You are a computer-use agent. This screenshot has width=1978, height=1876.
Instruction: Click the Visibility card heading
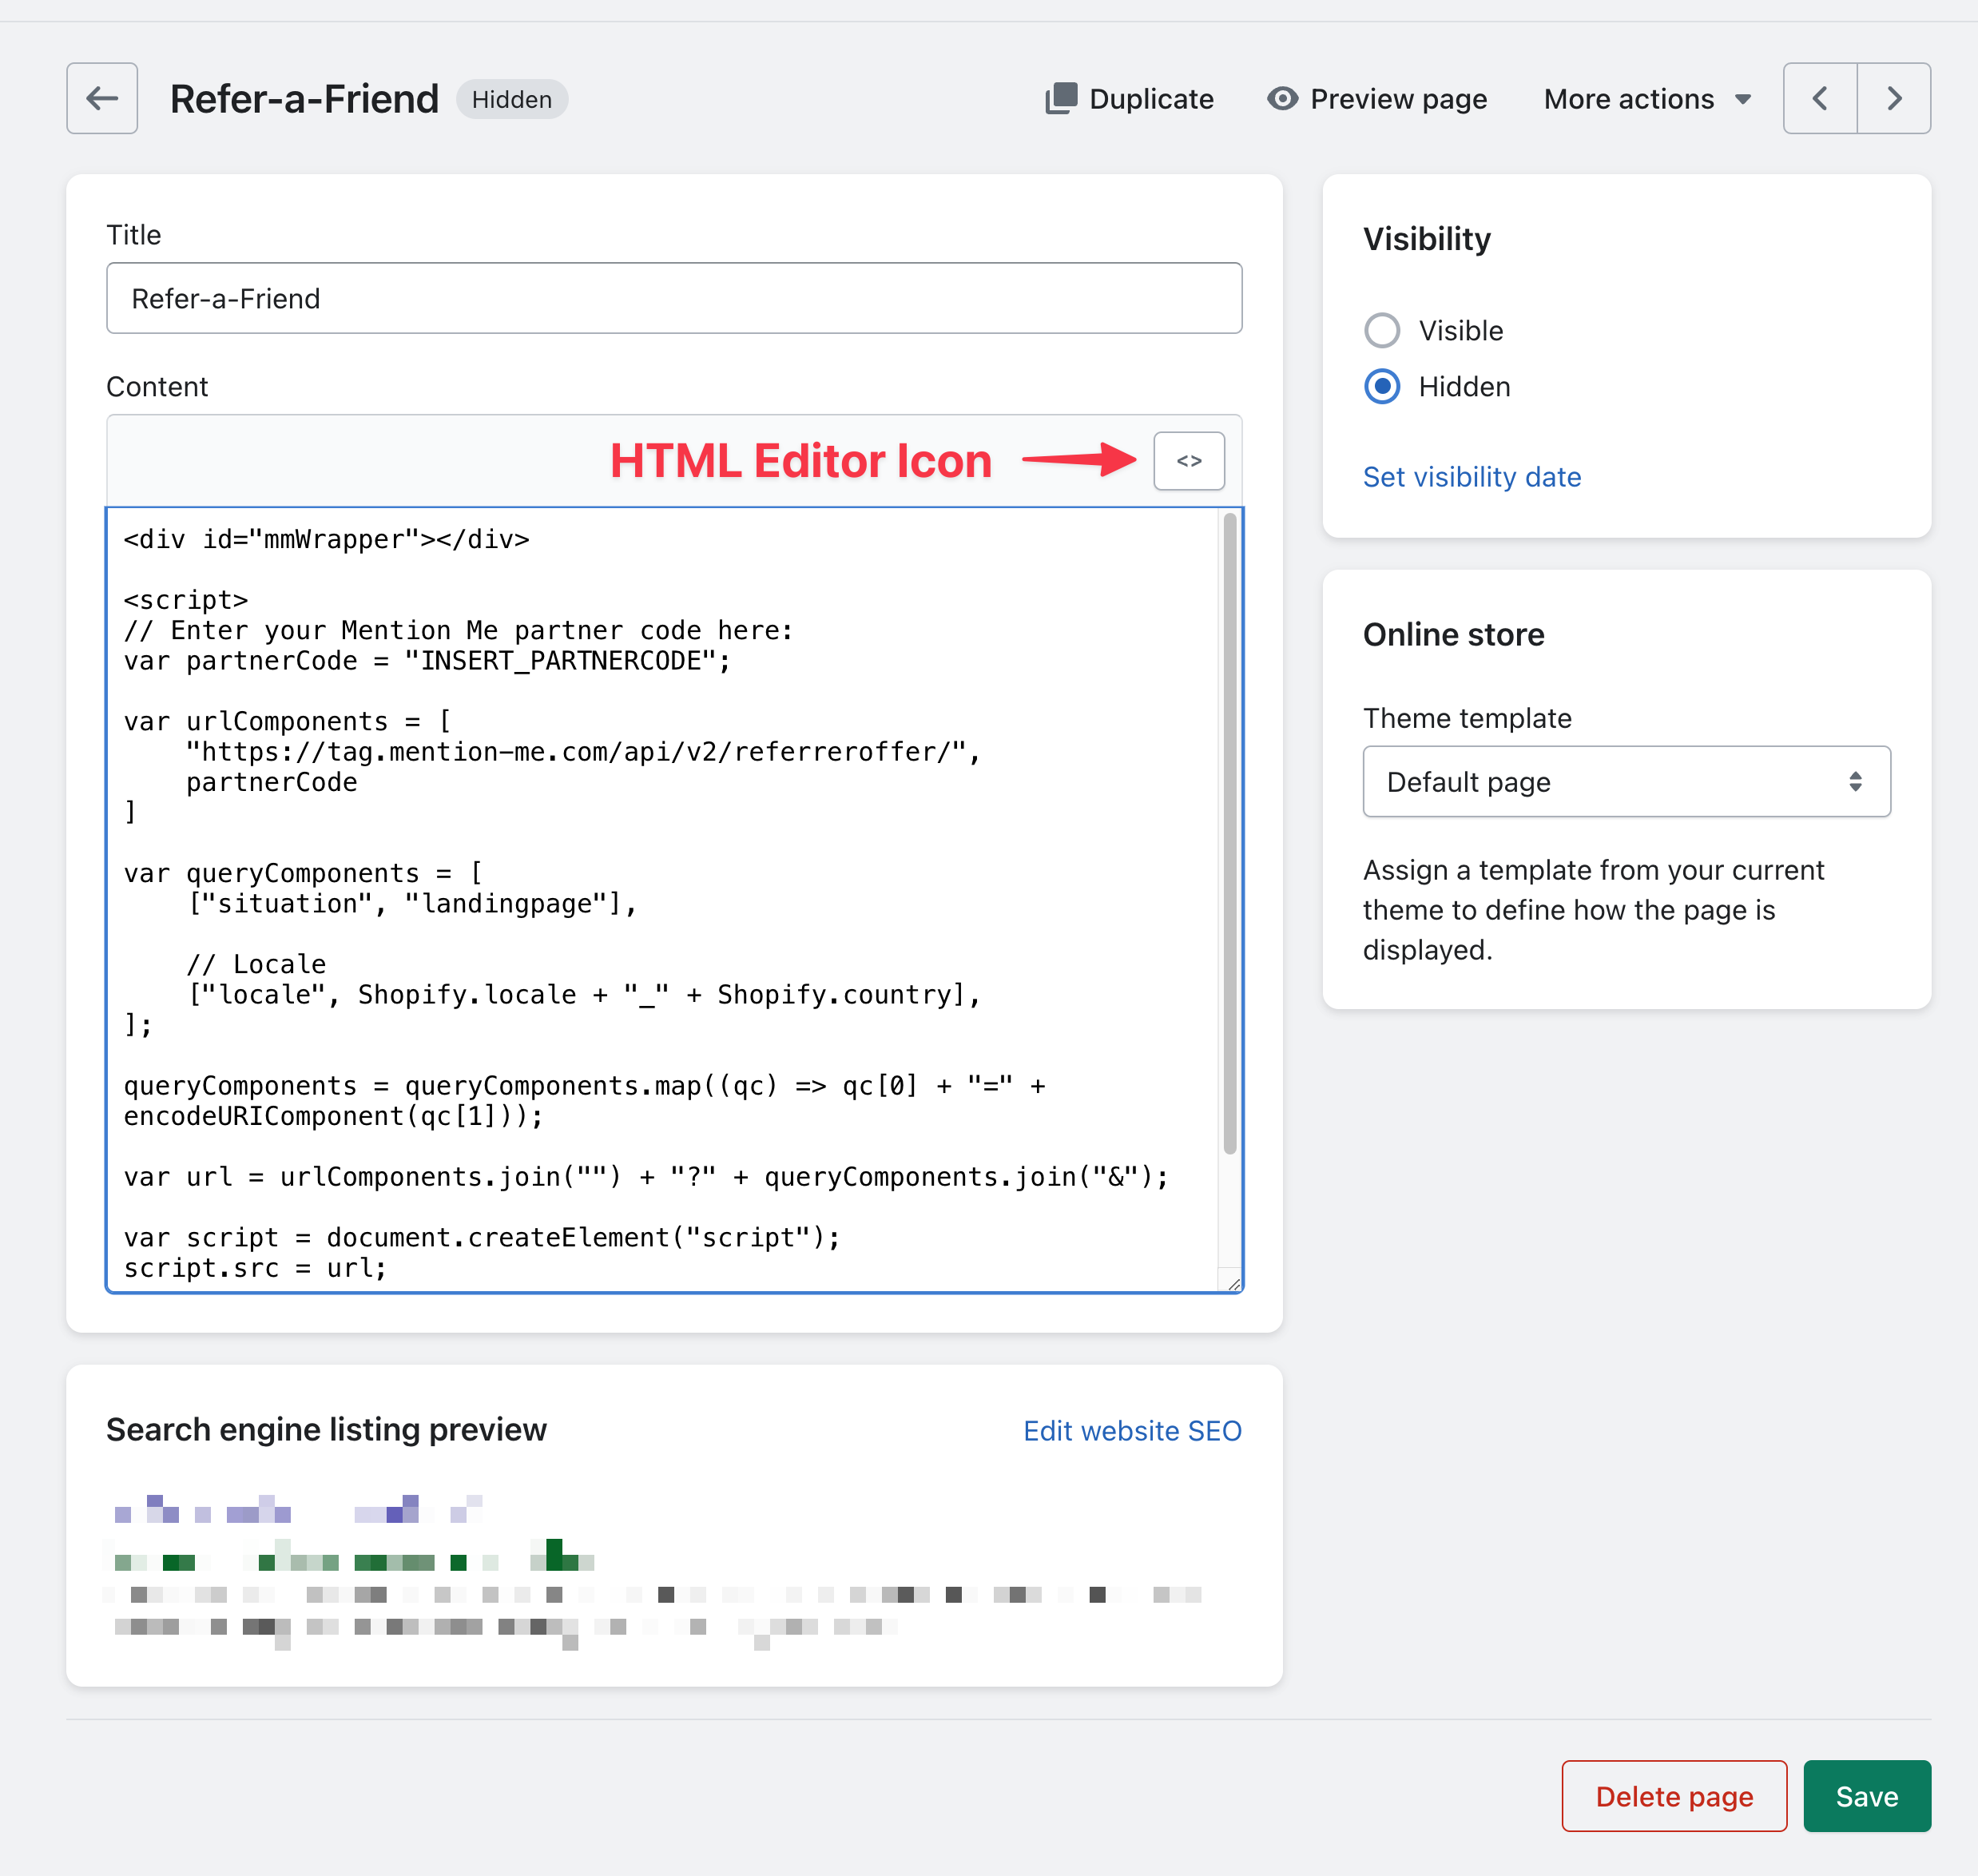tap(1427, 239)
